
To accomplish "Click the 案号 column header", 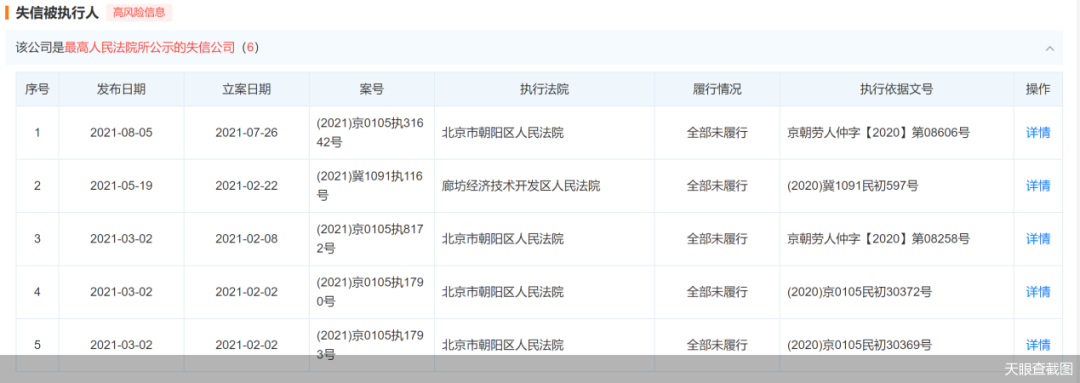I will pyautogui.click(x=372, y=90).
